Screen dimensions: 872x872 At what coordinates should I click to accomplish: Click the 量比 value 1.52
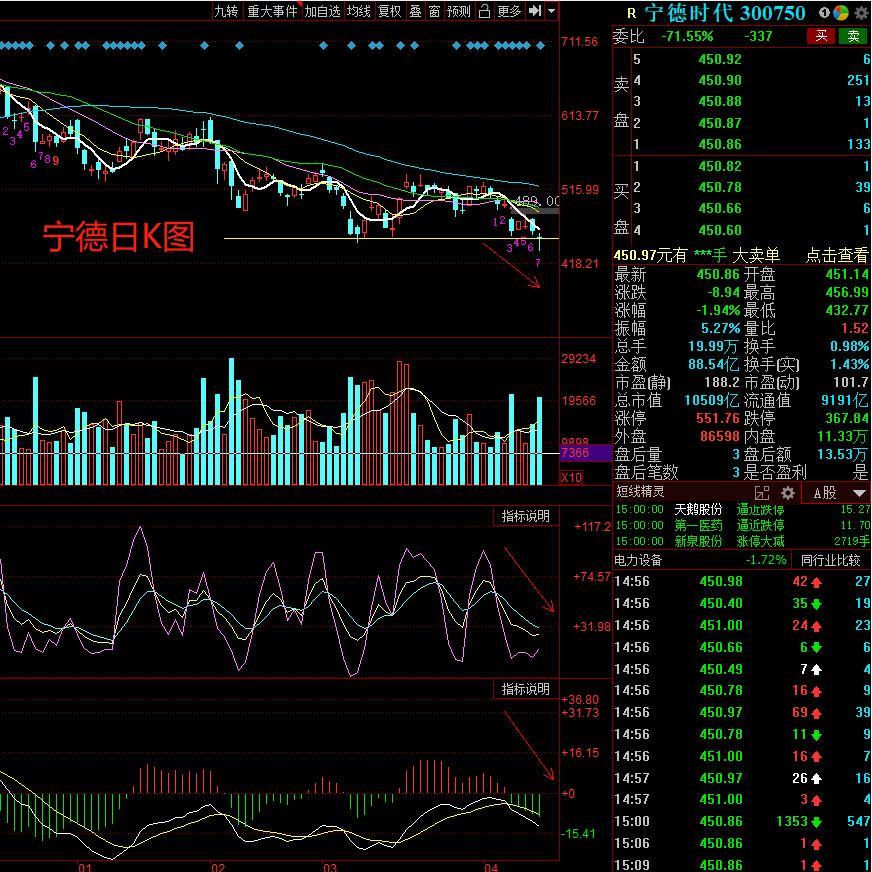click(855, 329)
